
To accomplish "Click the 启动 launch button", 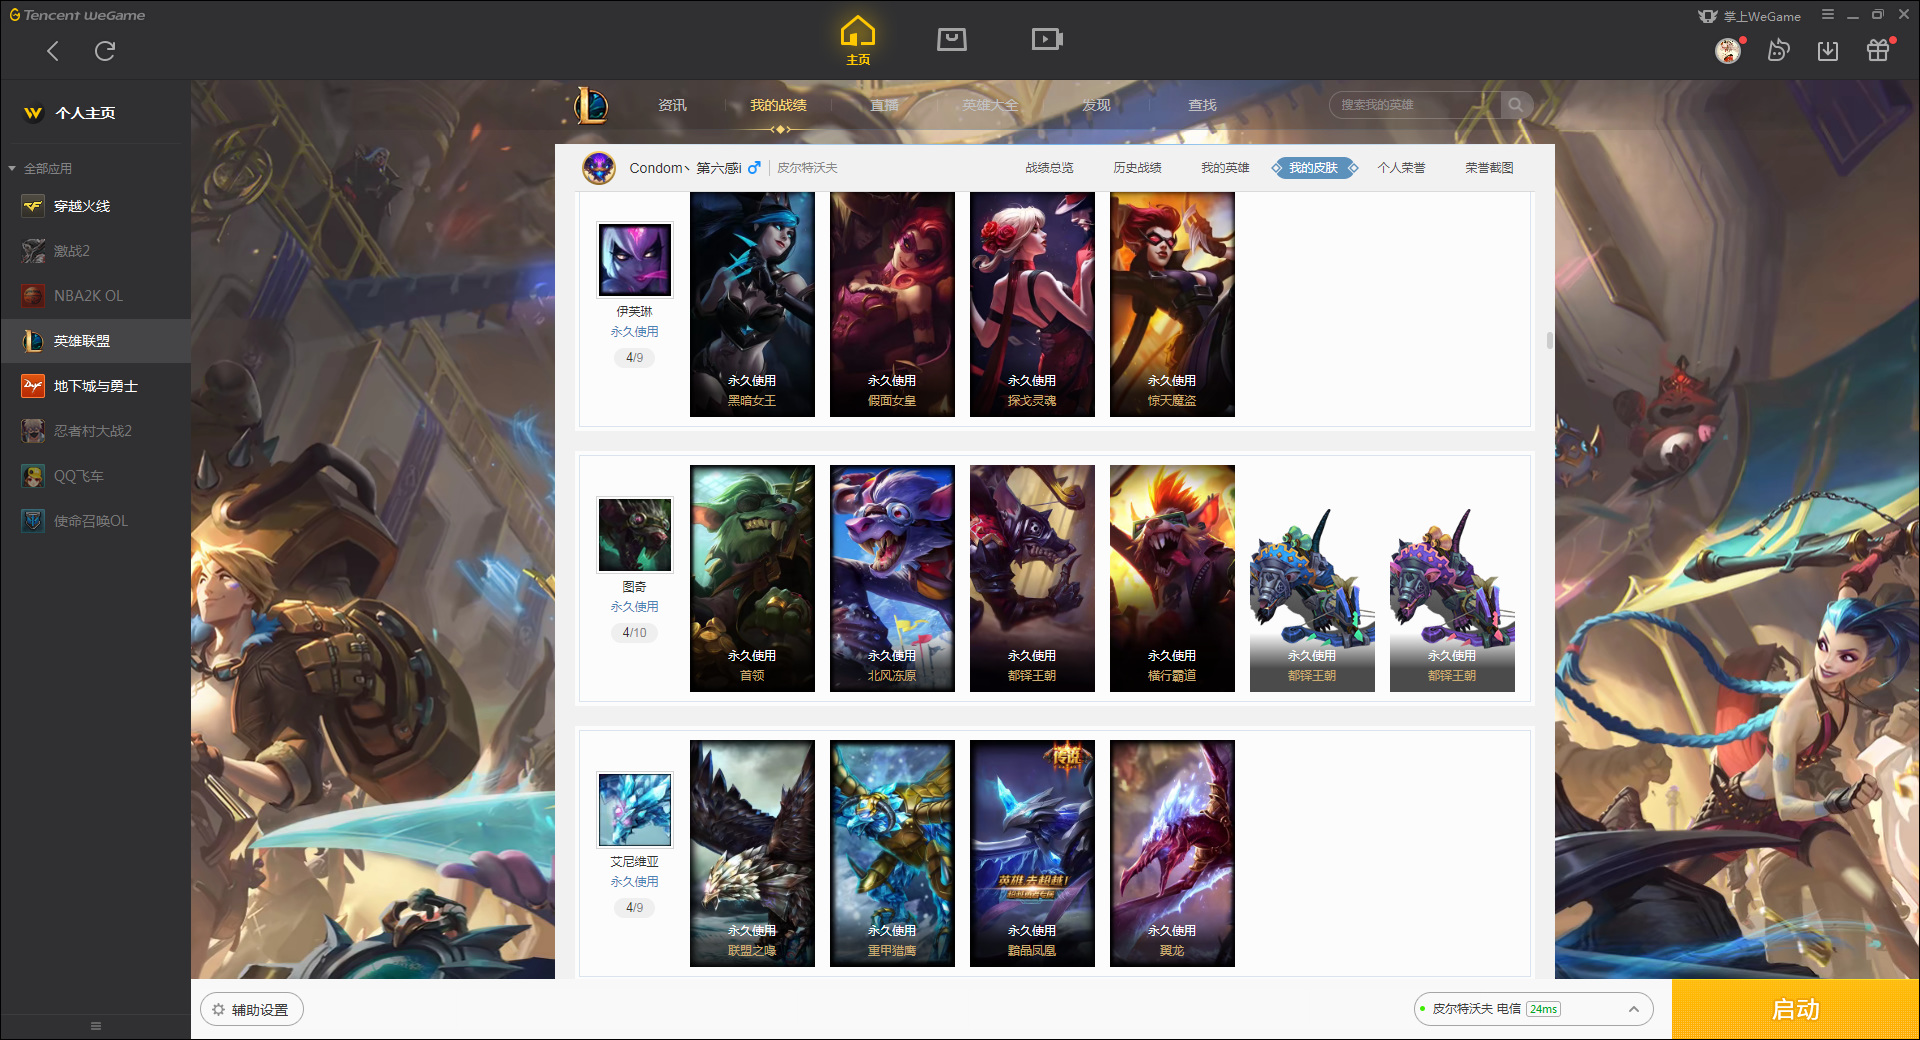I will [1795, 1009].
